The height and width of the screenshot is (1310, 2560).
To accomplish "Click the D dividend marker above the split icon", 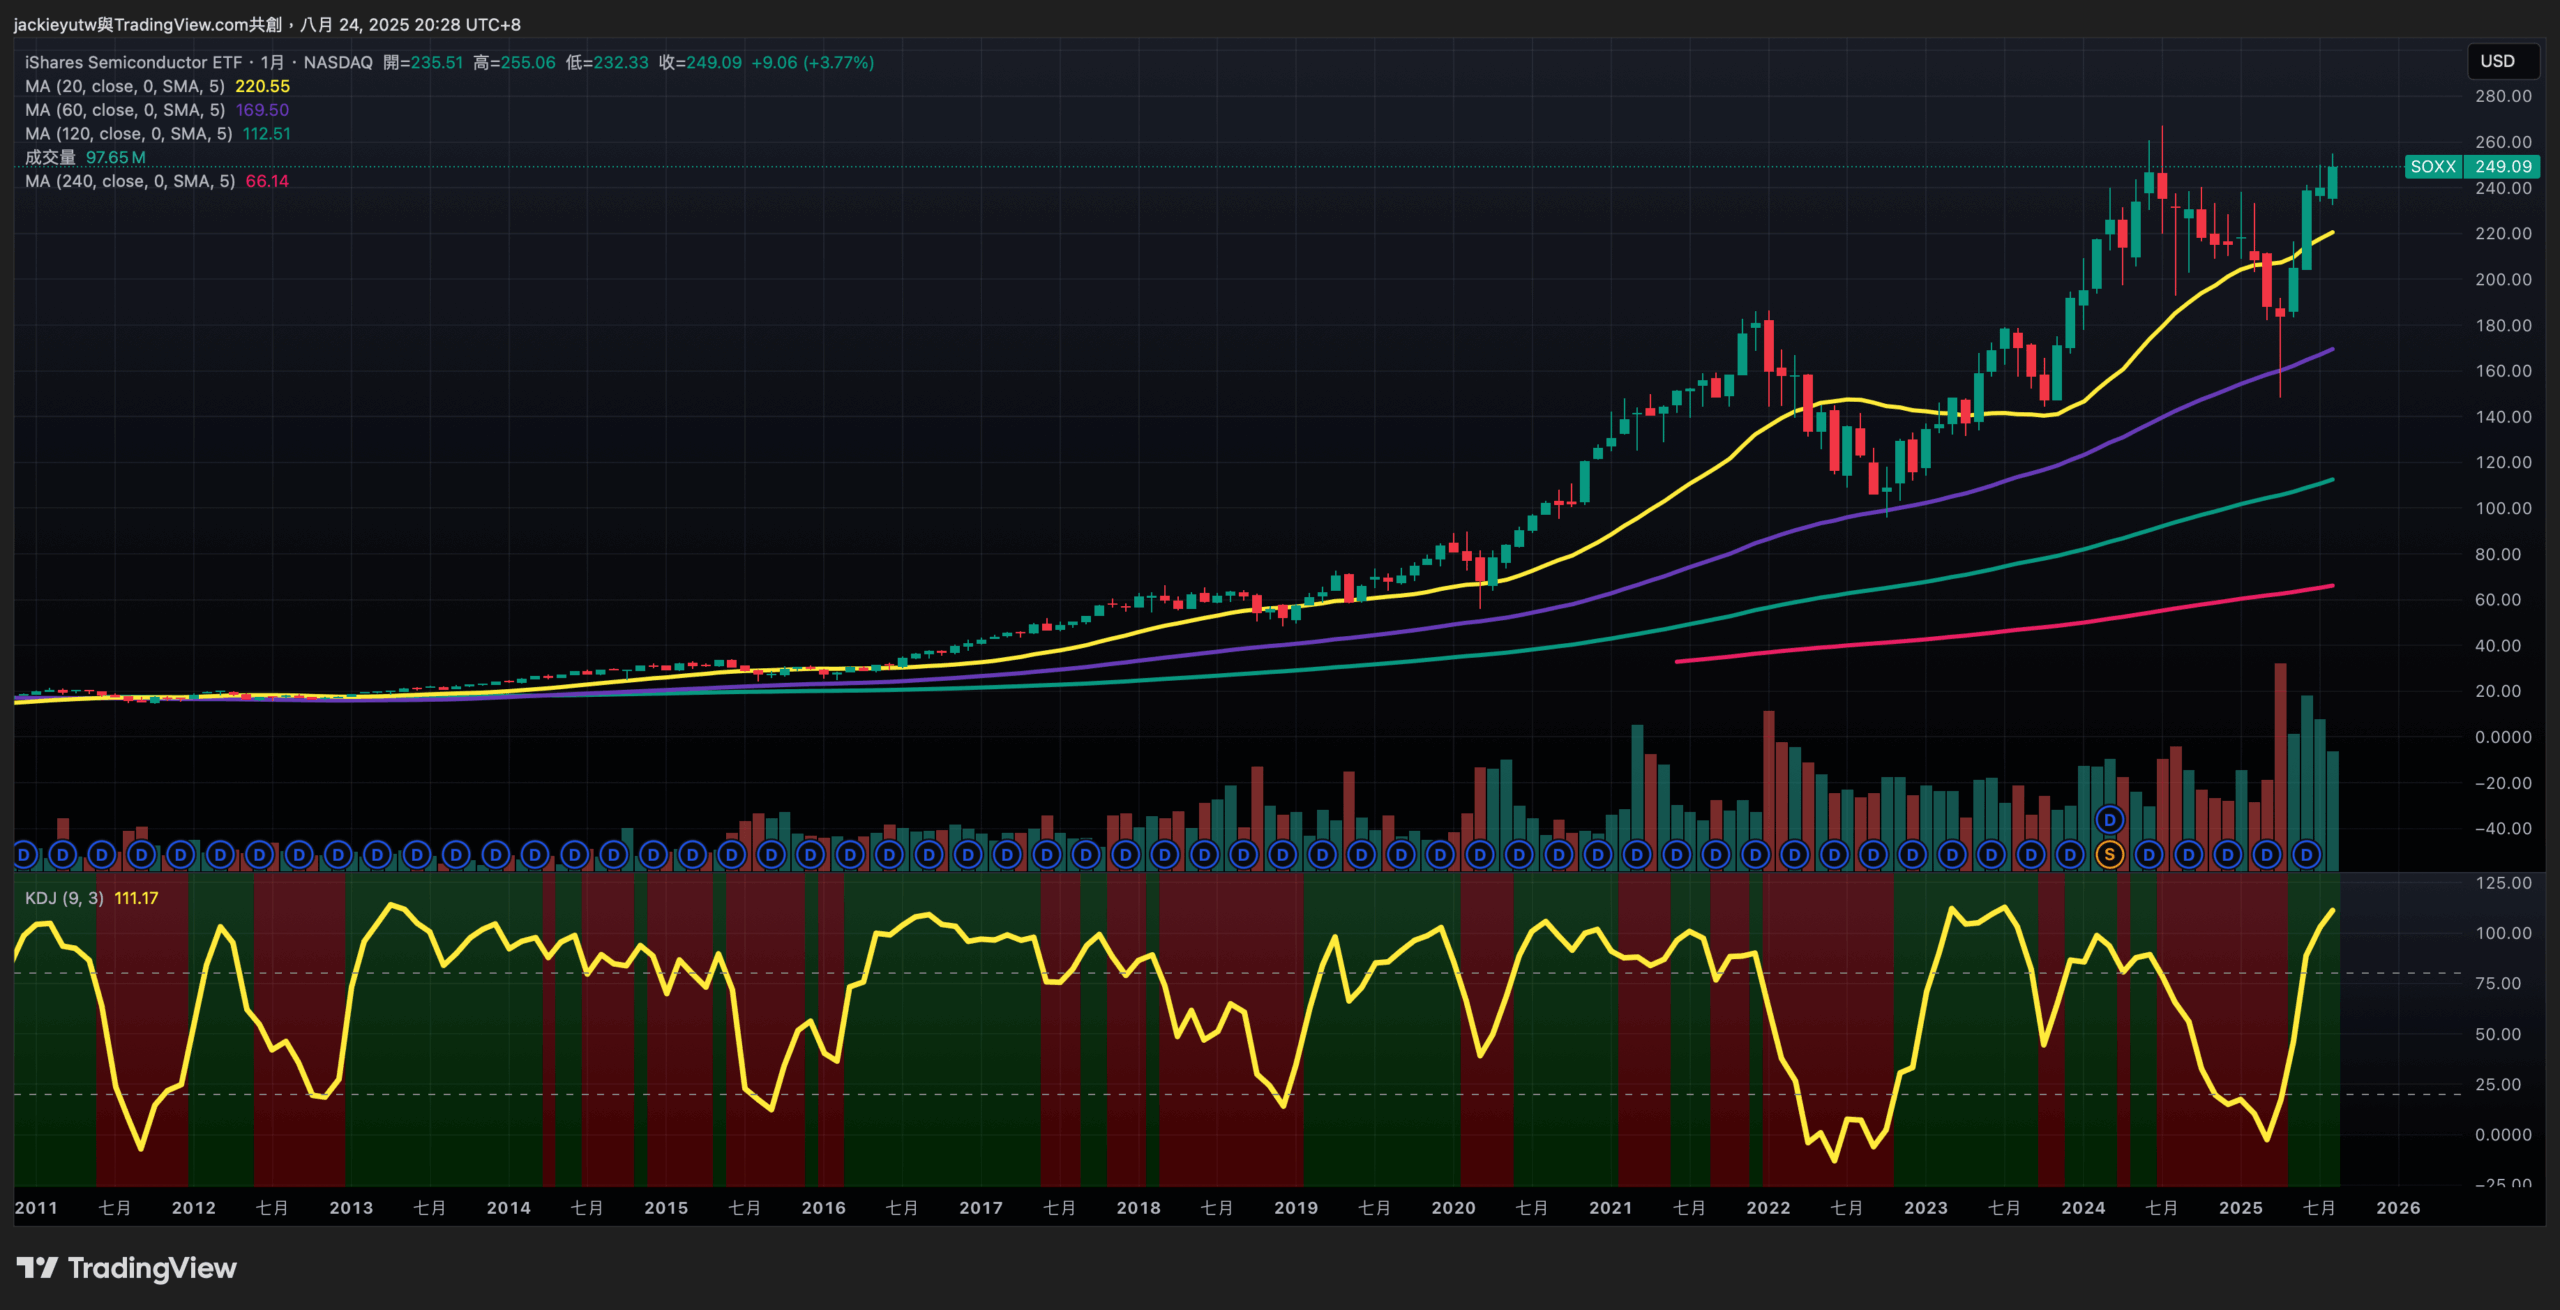I will (2109, 821).
